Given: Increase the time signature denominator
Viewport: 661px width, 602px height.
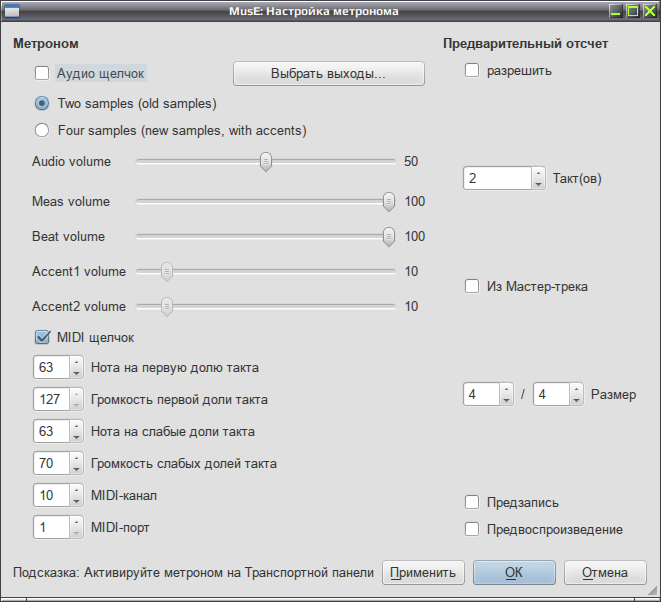Looking at the screenshot, I should point(576,389).
